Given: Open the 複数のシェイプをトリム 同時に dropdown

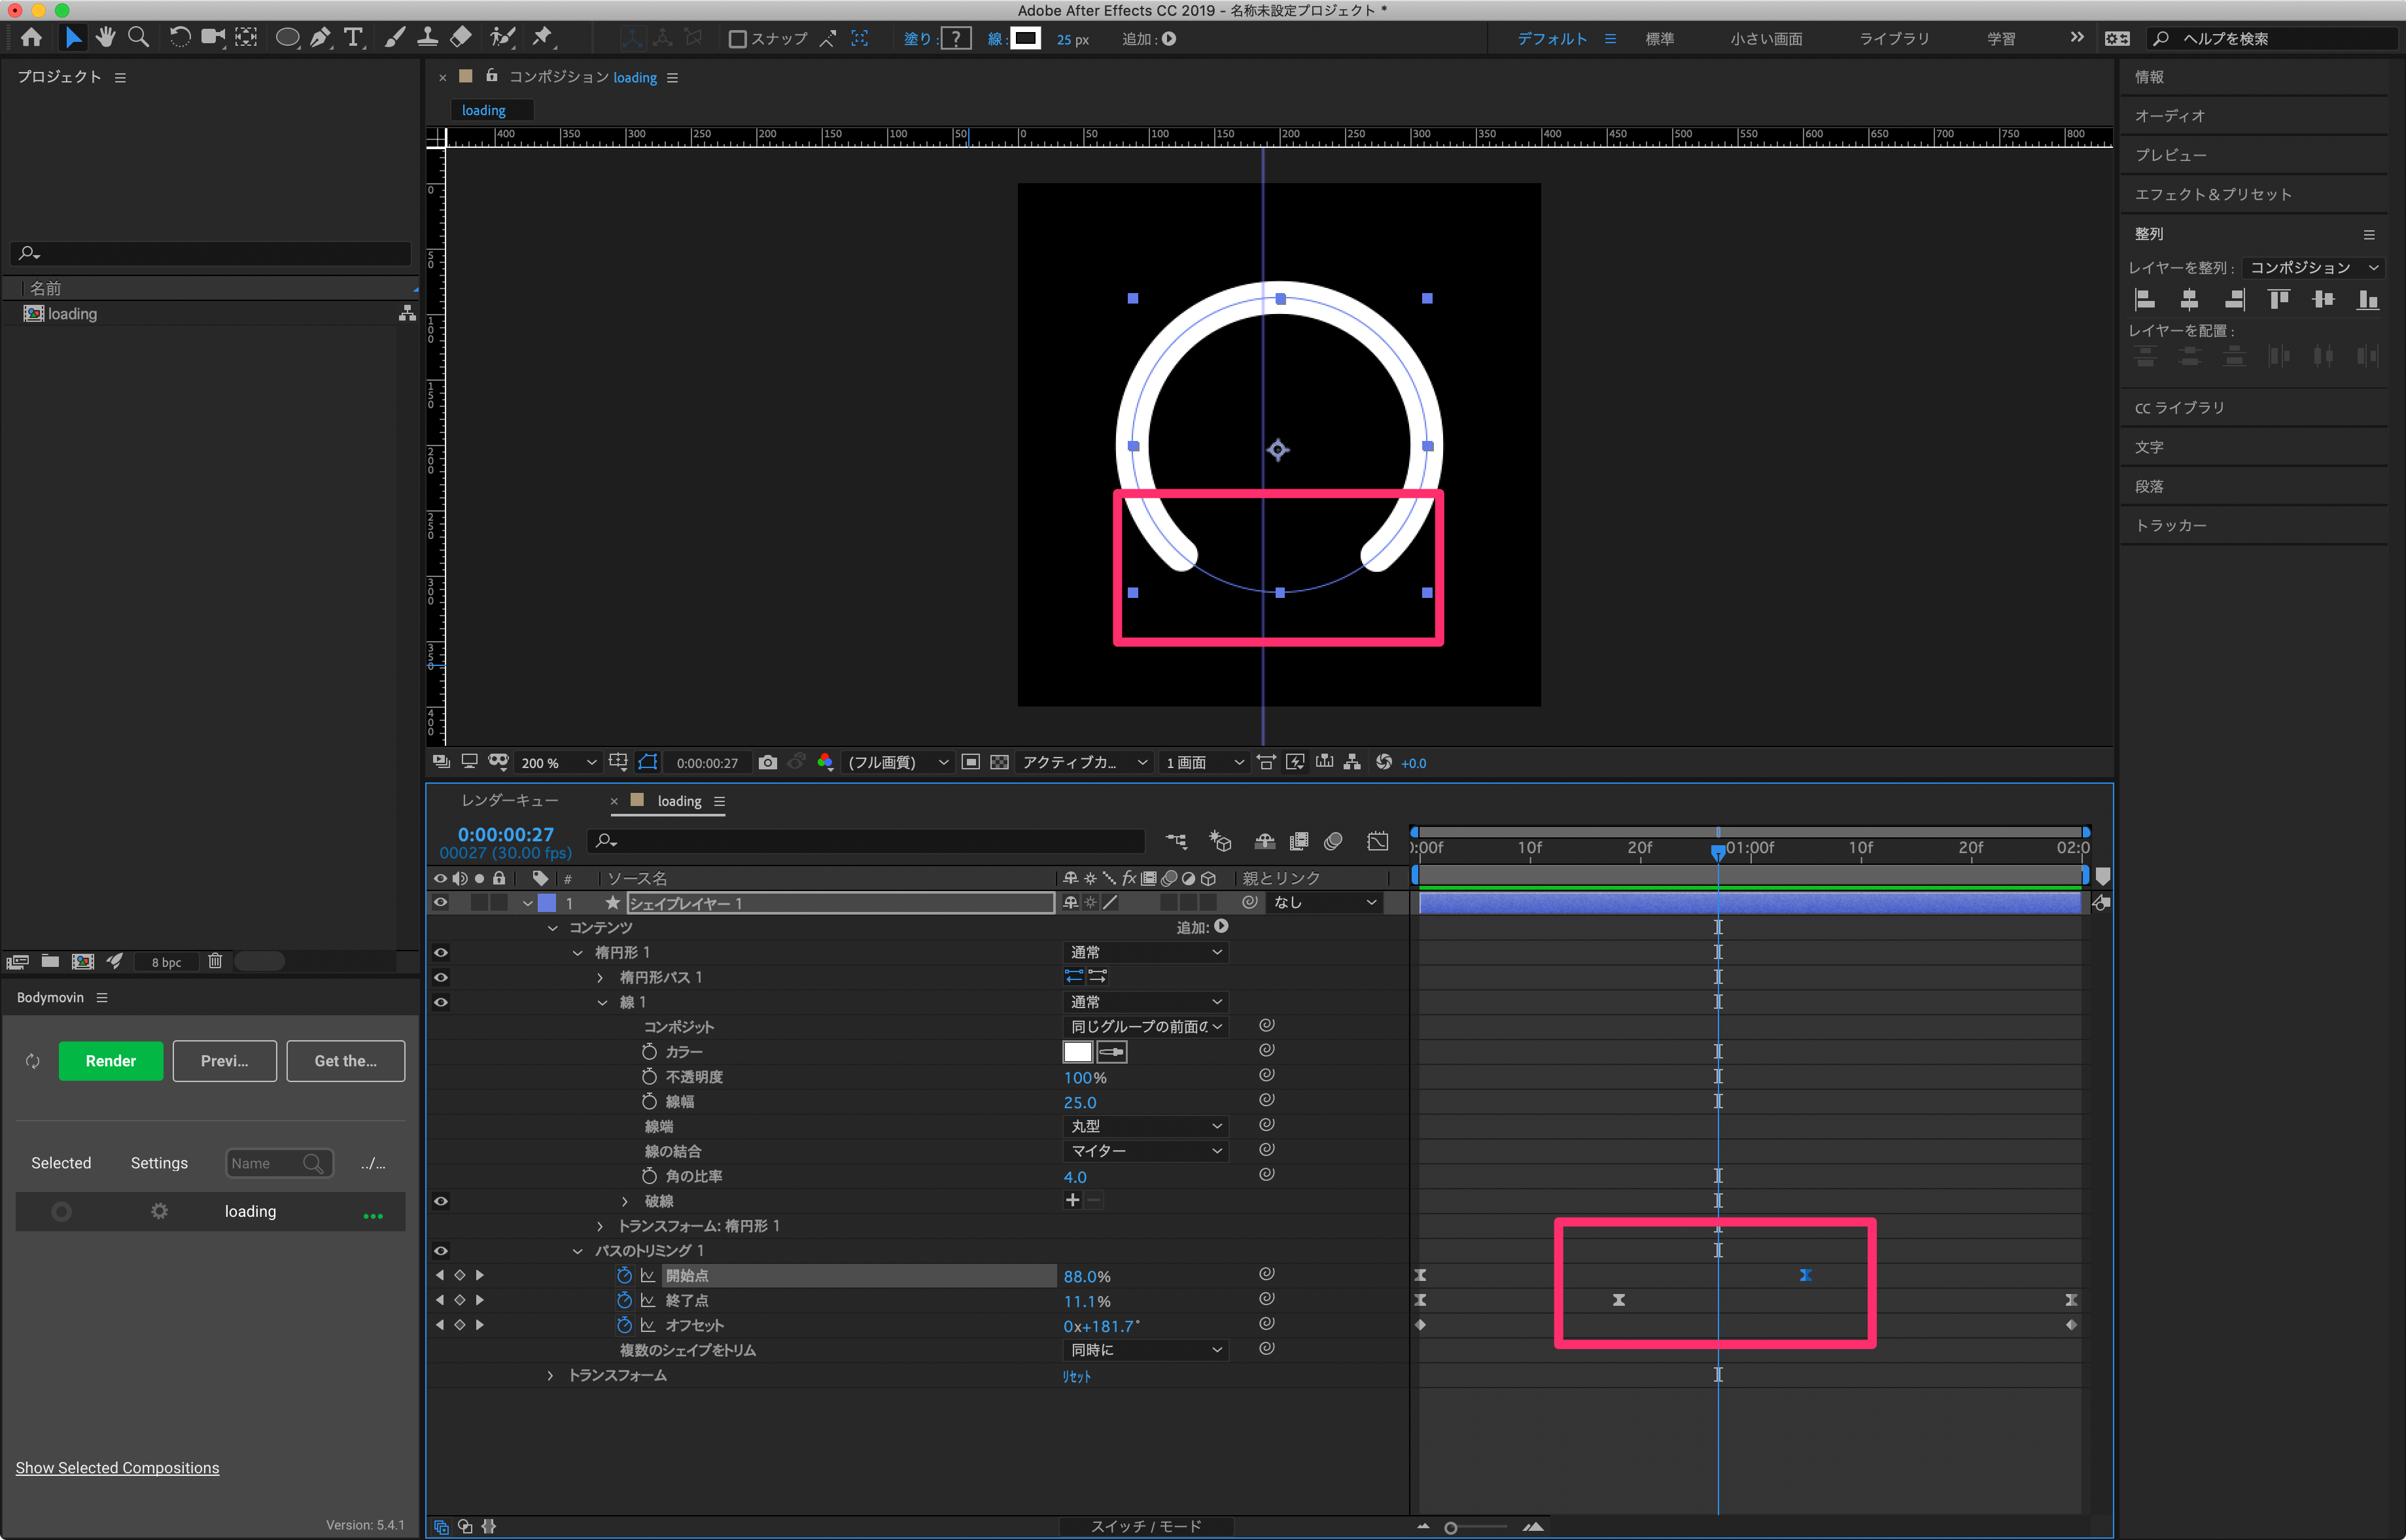Looking at the screenshot, I should (x=1146, y=1351).
